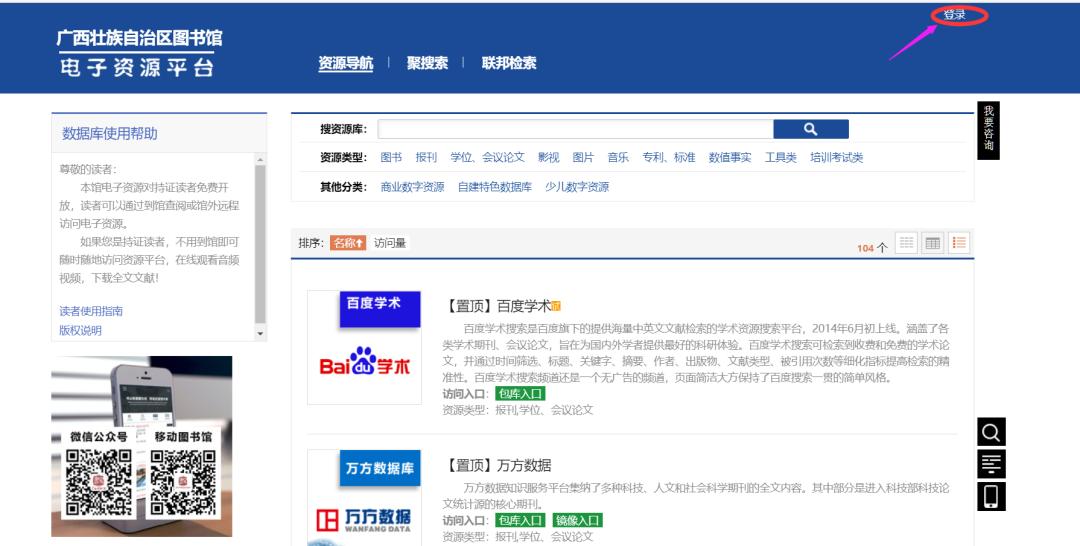
Task: Switch to compact grid view icon
Action: pyautogui.click(x=906, y=242)
